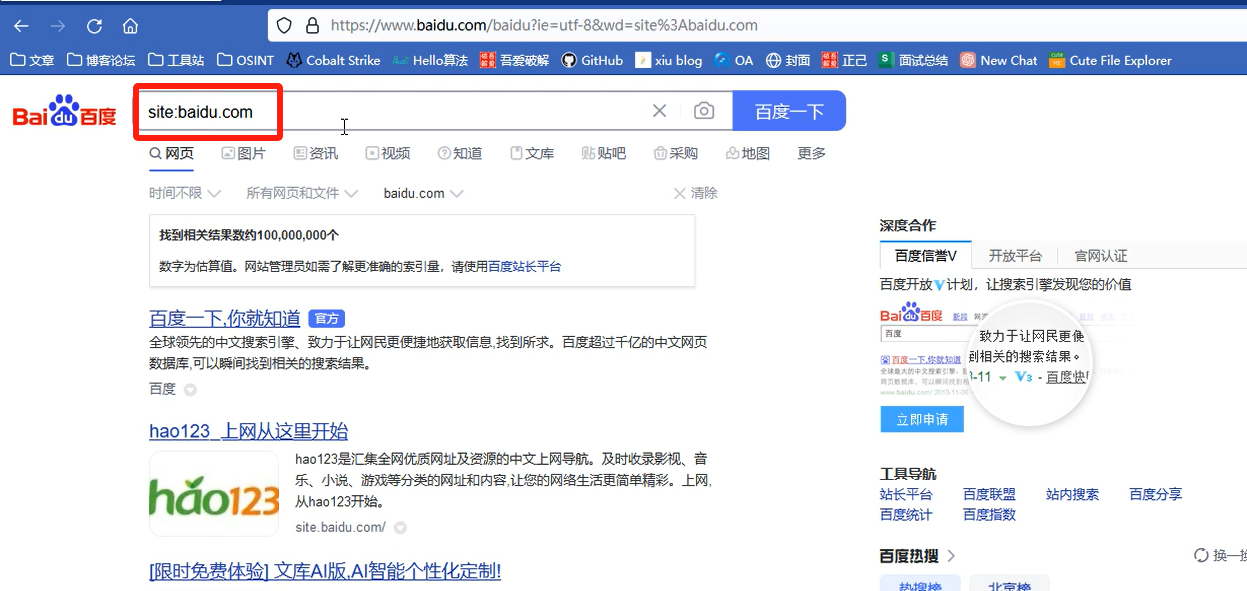Select the 开放平台 tab
The height and width of the screenshot is (591, 1247).
[x=1015, y=255]
